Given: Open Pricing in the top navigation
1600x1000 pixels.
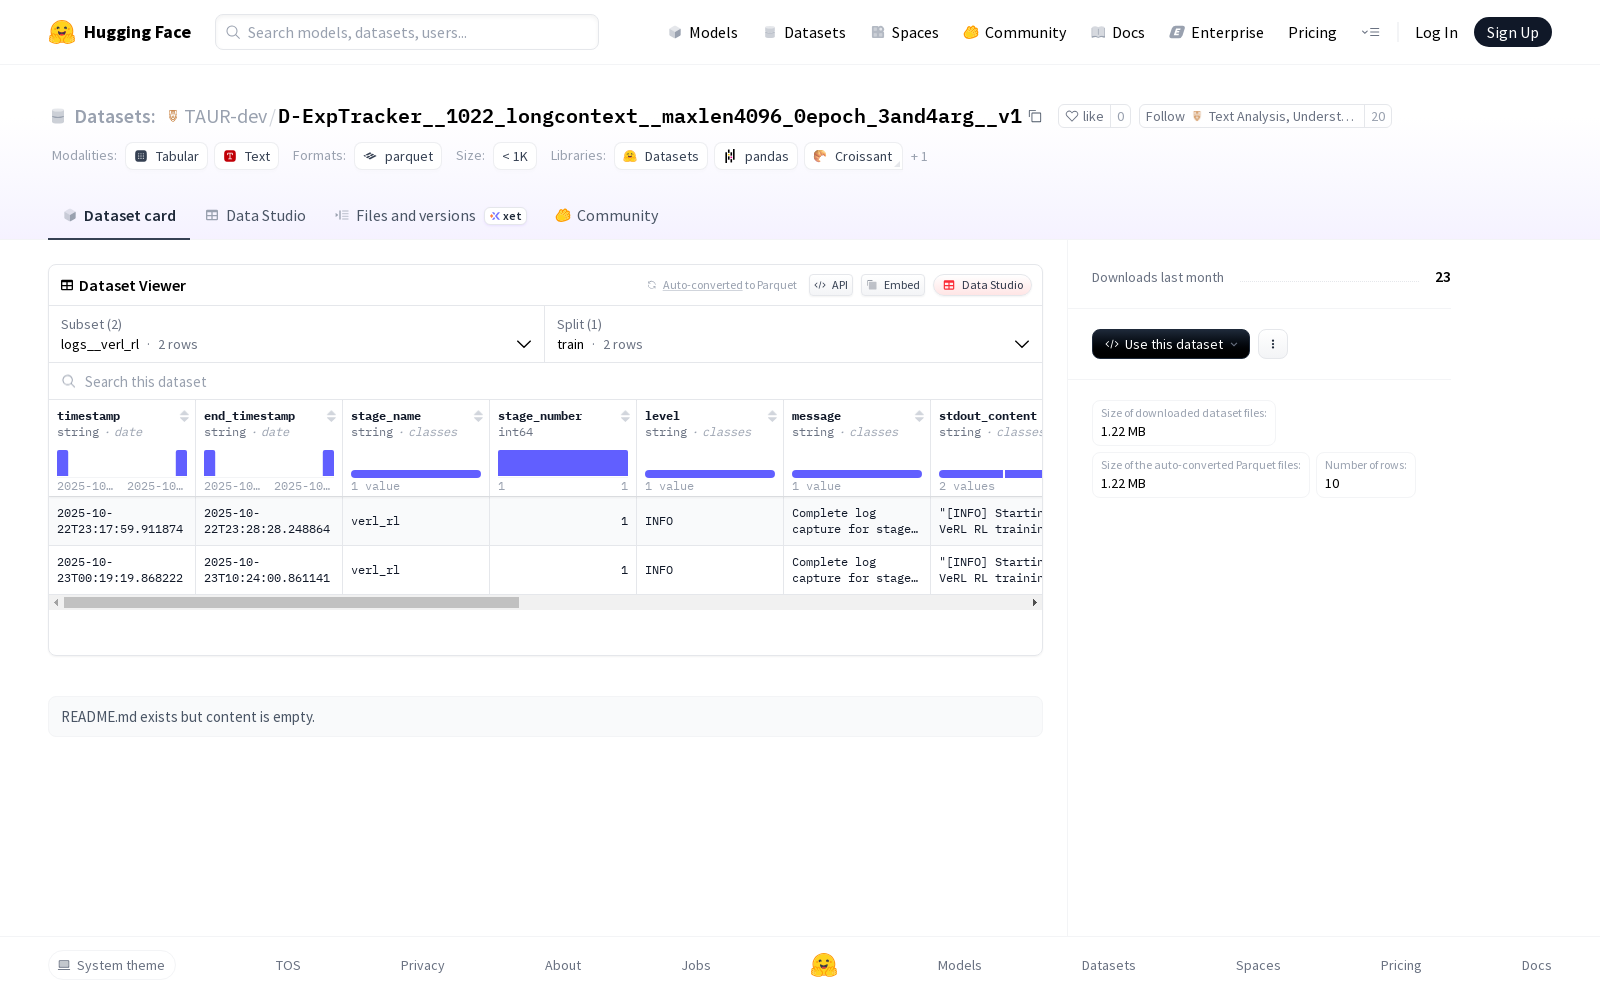Looking at the screenshot, I should coord(1312,32).
